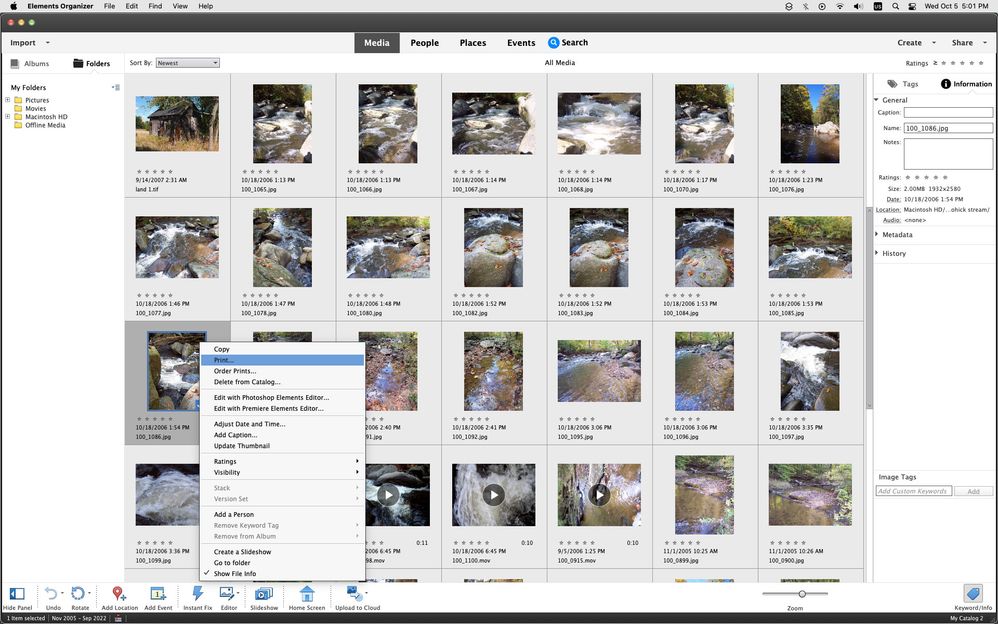Switch to the Folders panel

pos(92,63)
